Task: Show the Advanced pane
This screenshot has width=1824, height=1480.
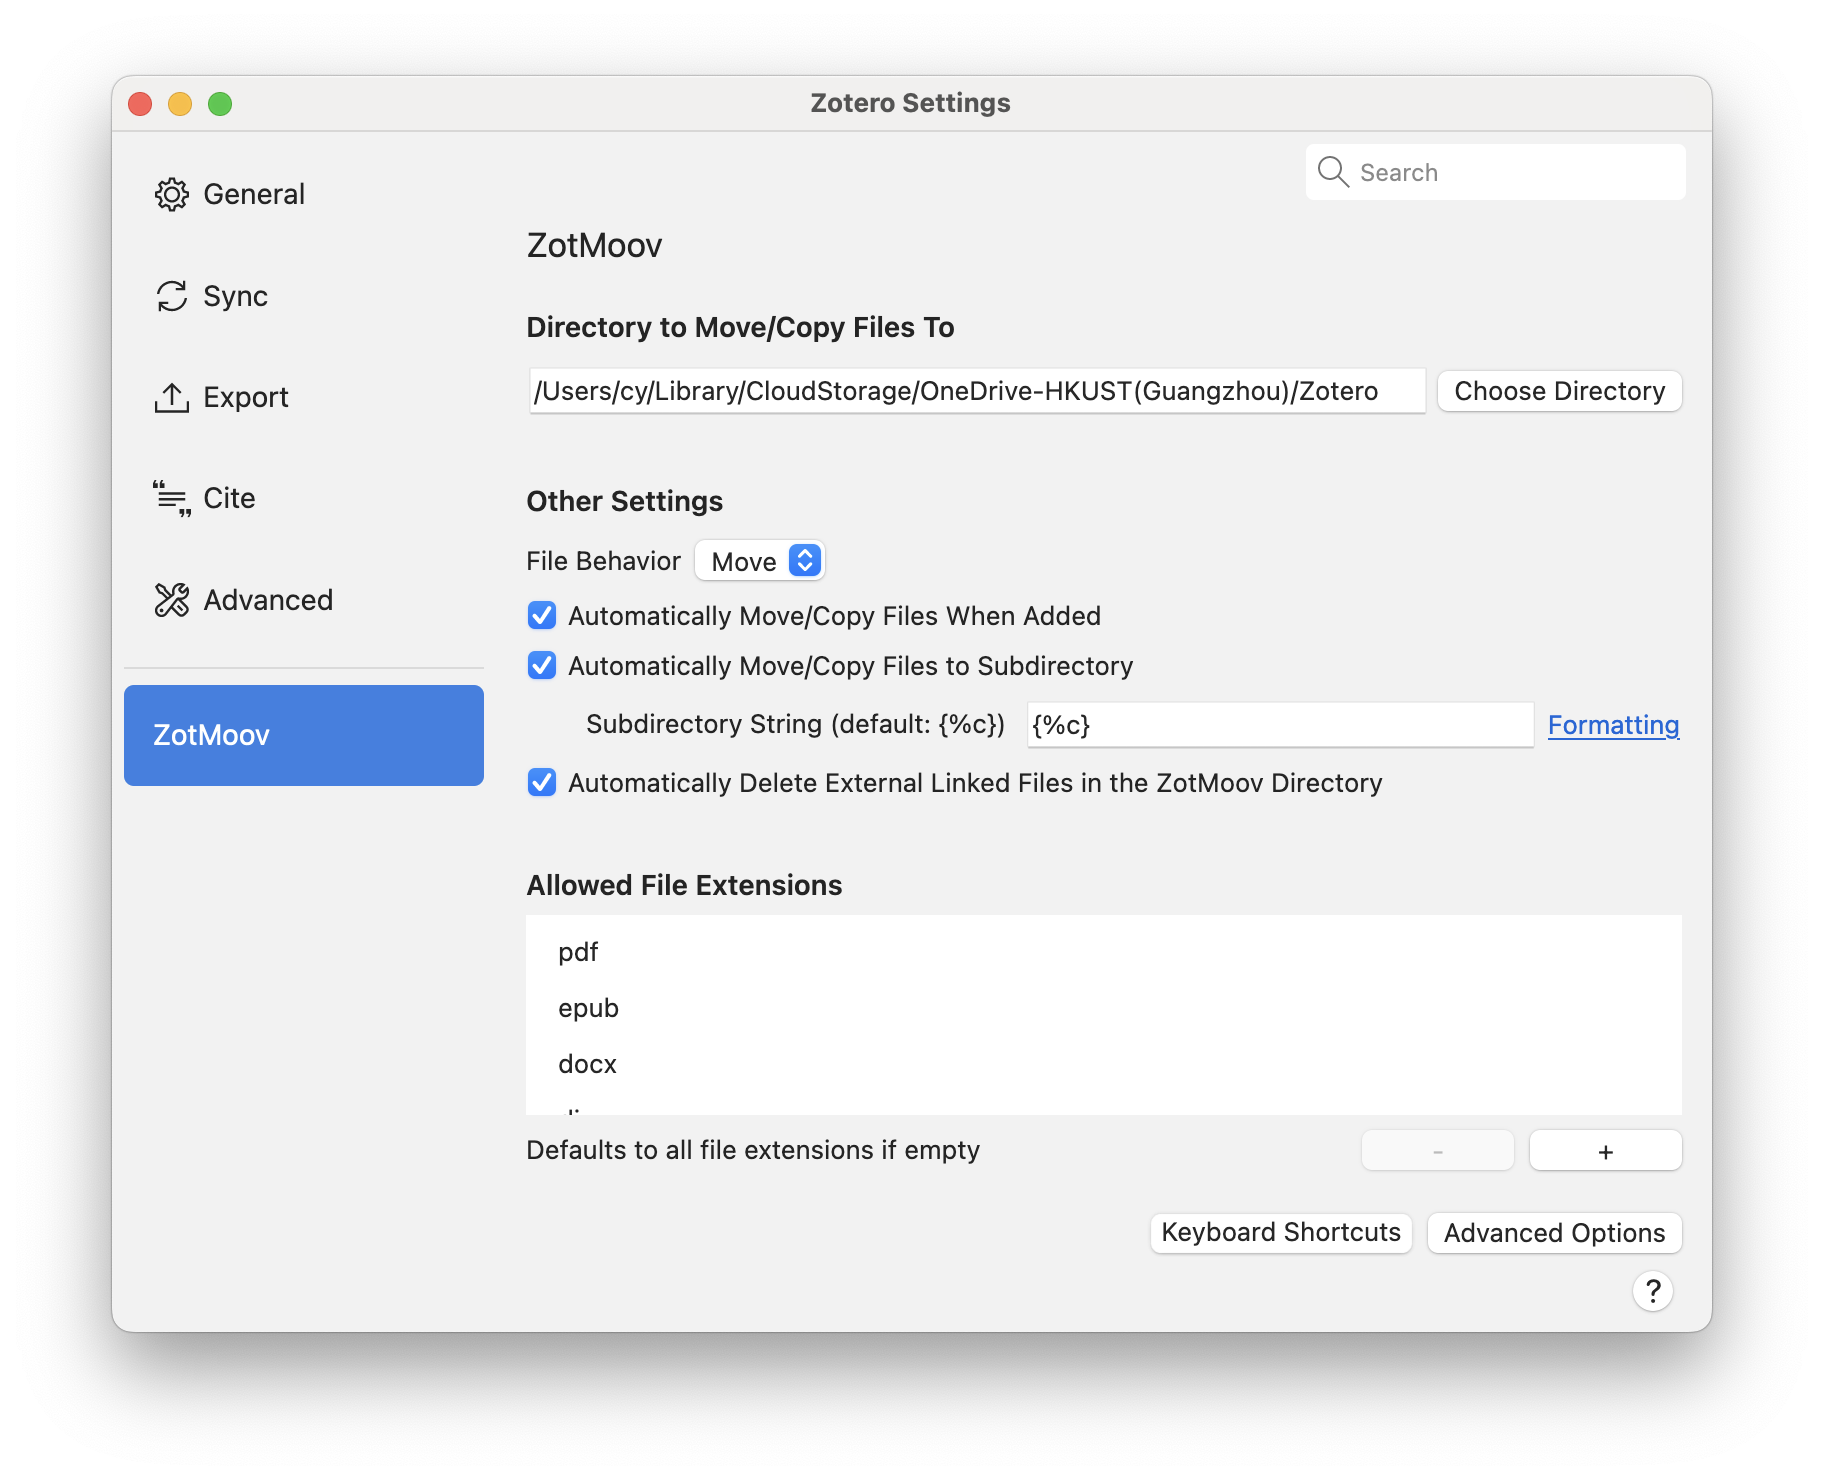Action: [x=304, y=600]
